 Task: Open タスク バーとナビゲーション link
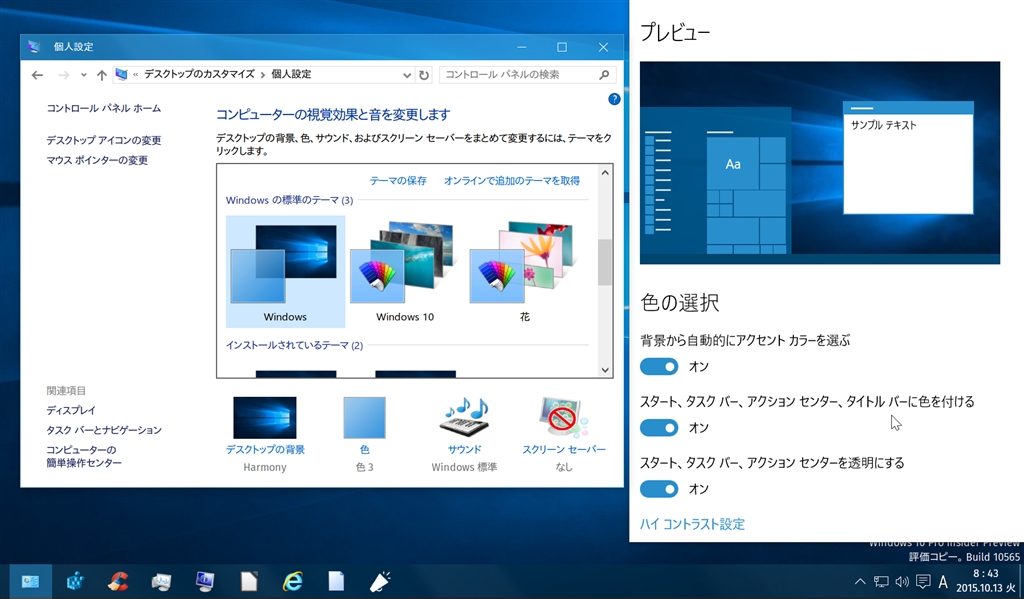click(x=104, y=430)
